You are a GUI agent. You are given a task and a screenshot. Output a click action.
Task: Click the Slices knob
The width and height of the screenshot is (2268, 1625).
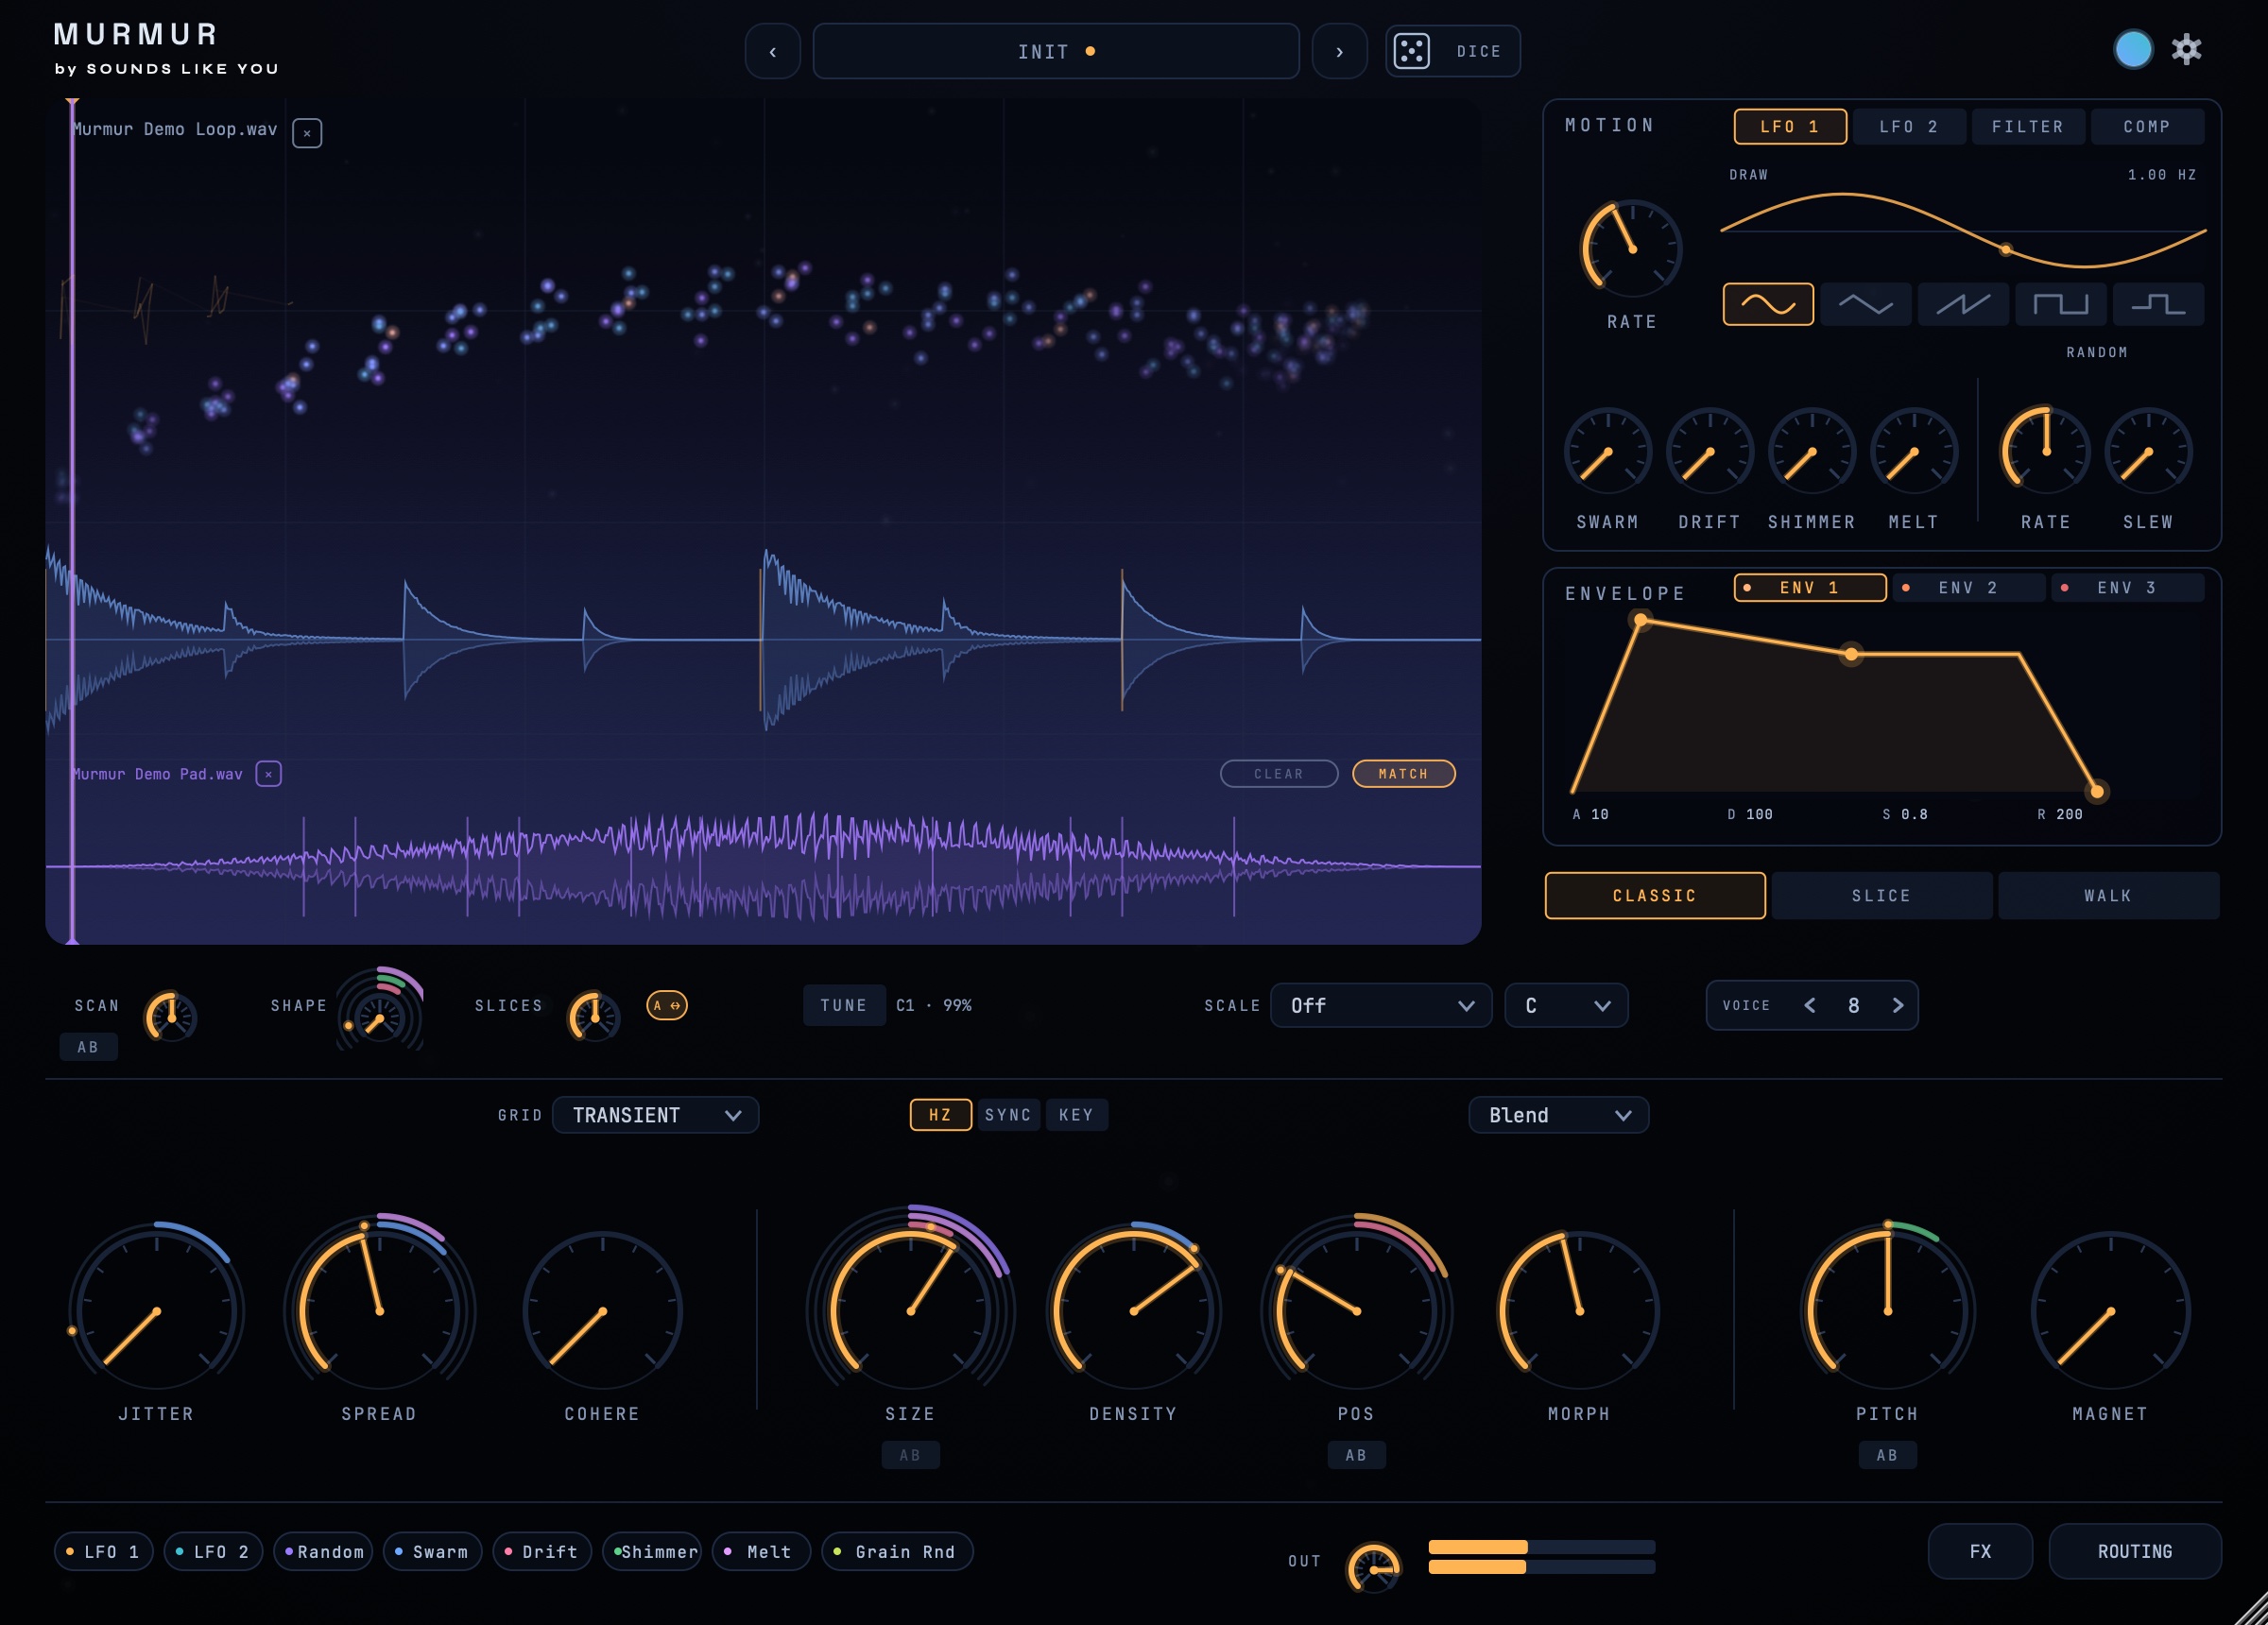594,1017
